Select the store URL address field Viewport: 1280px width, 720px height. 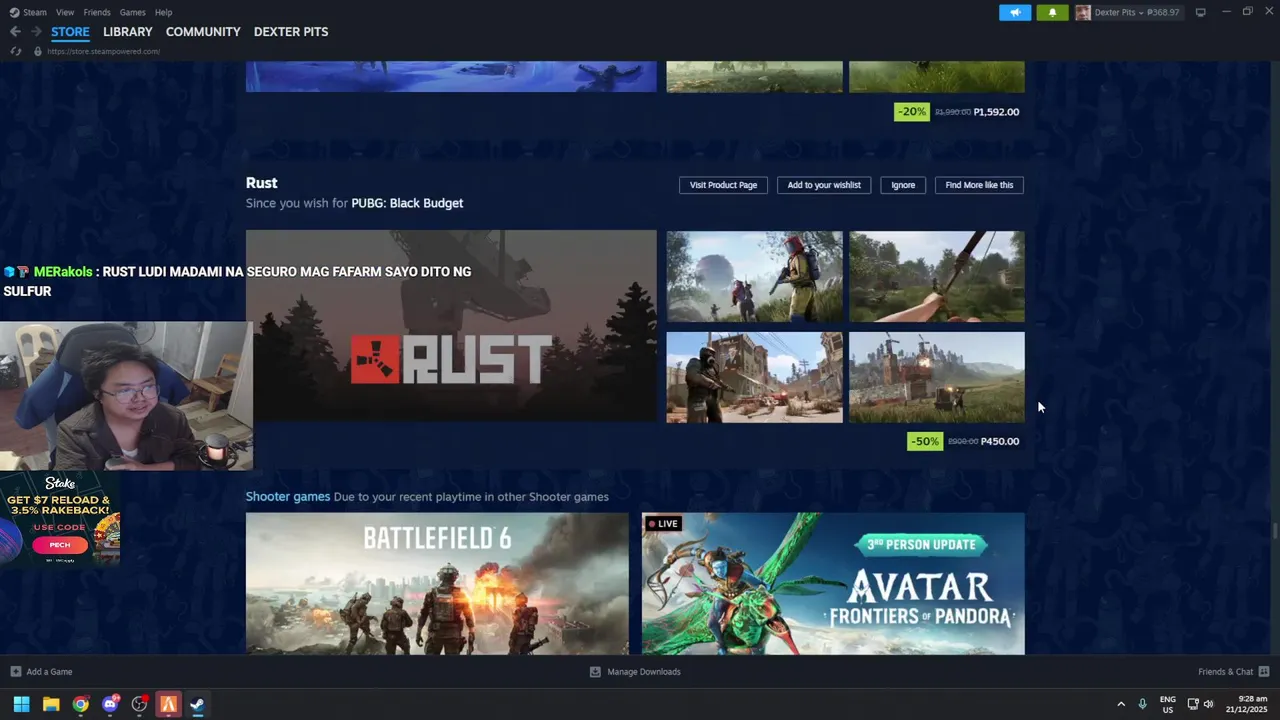103,51
